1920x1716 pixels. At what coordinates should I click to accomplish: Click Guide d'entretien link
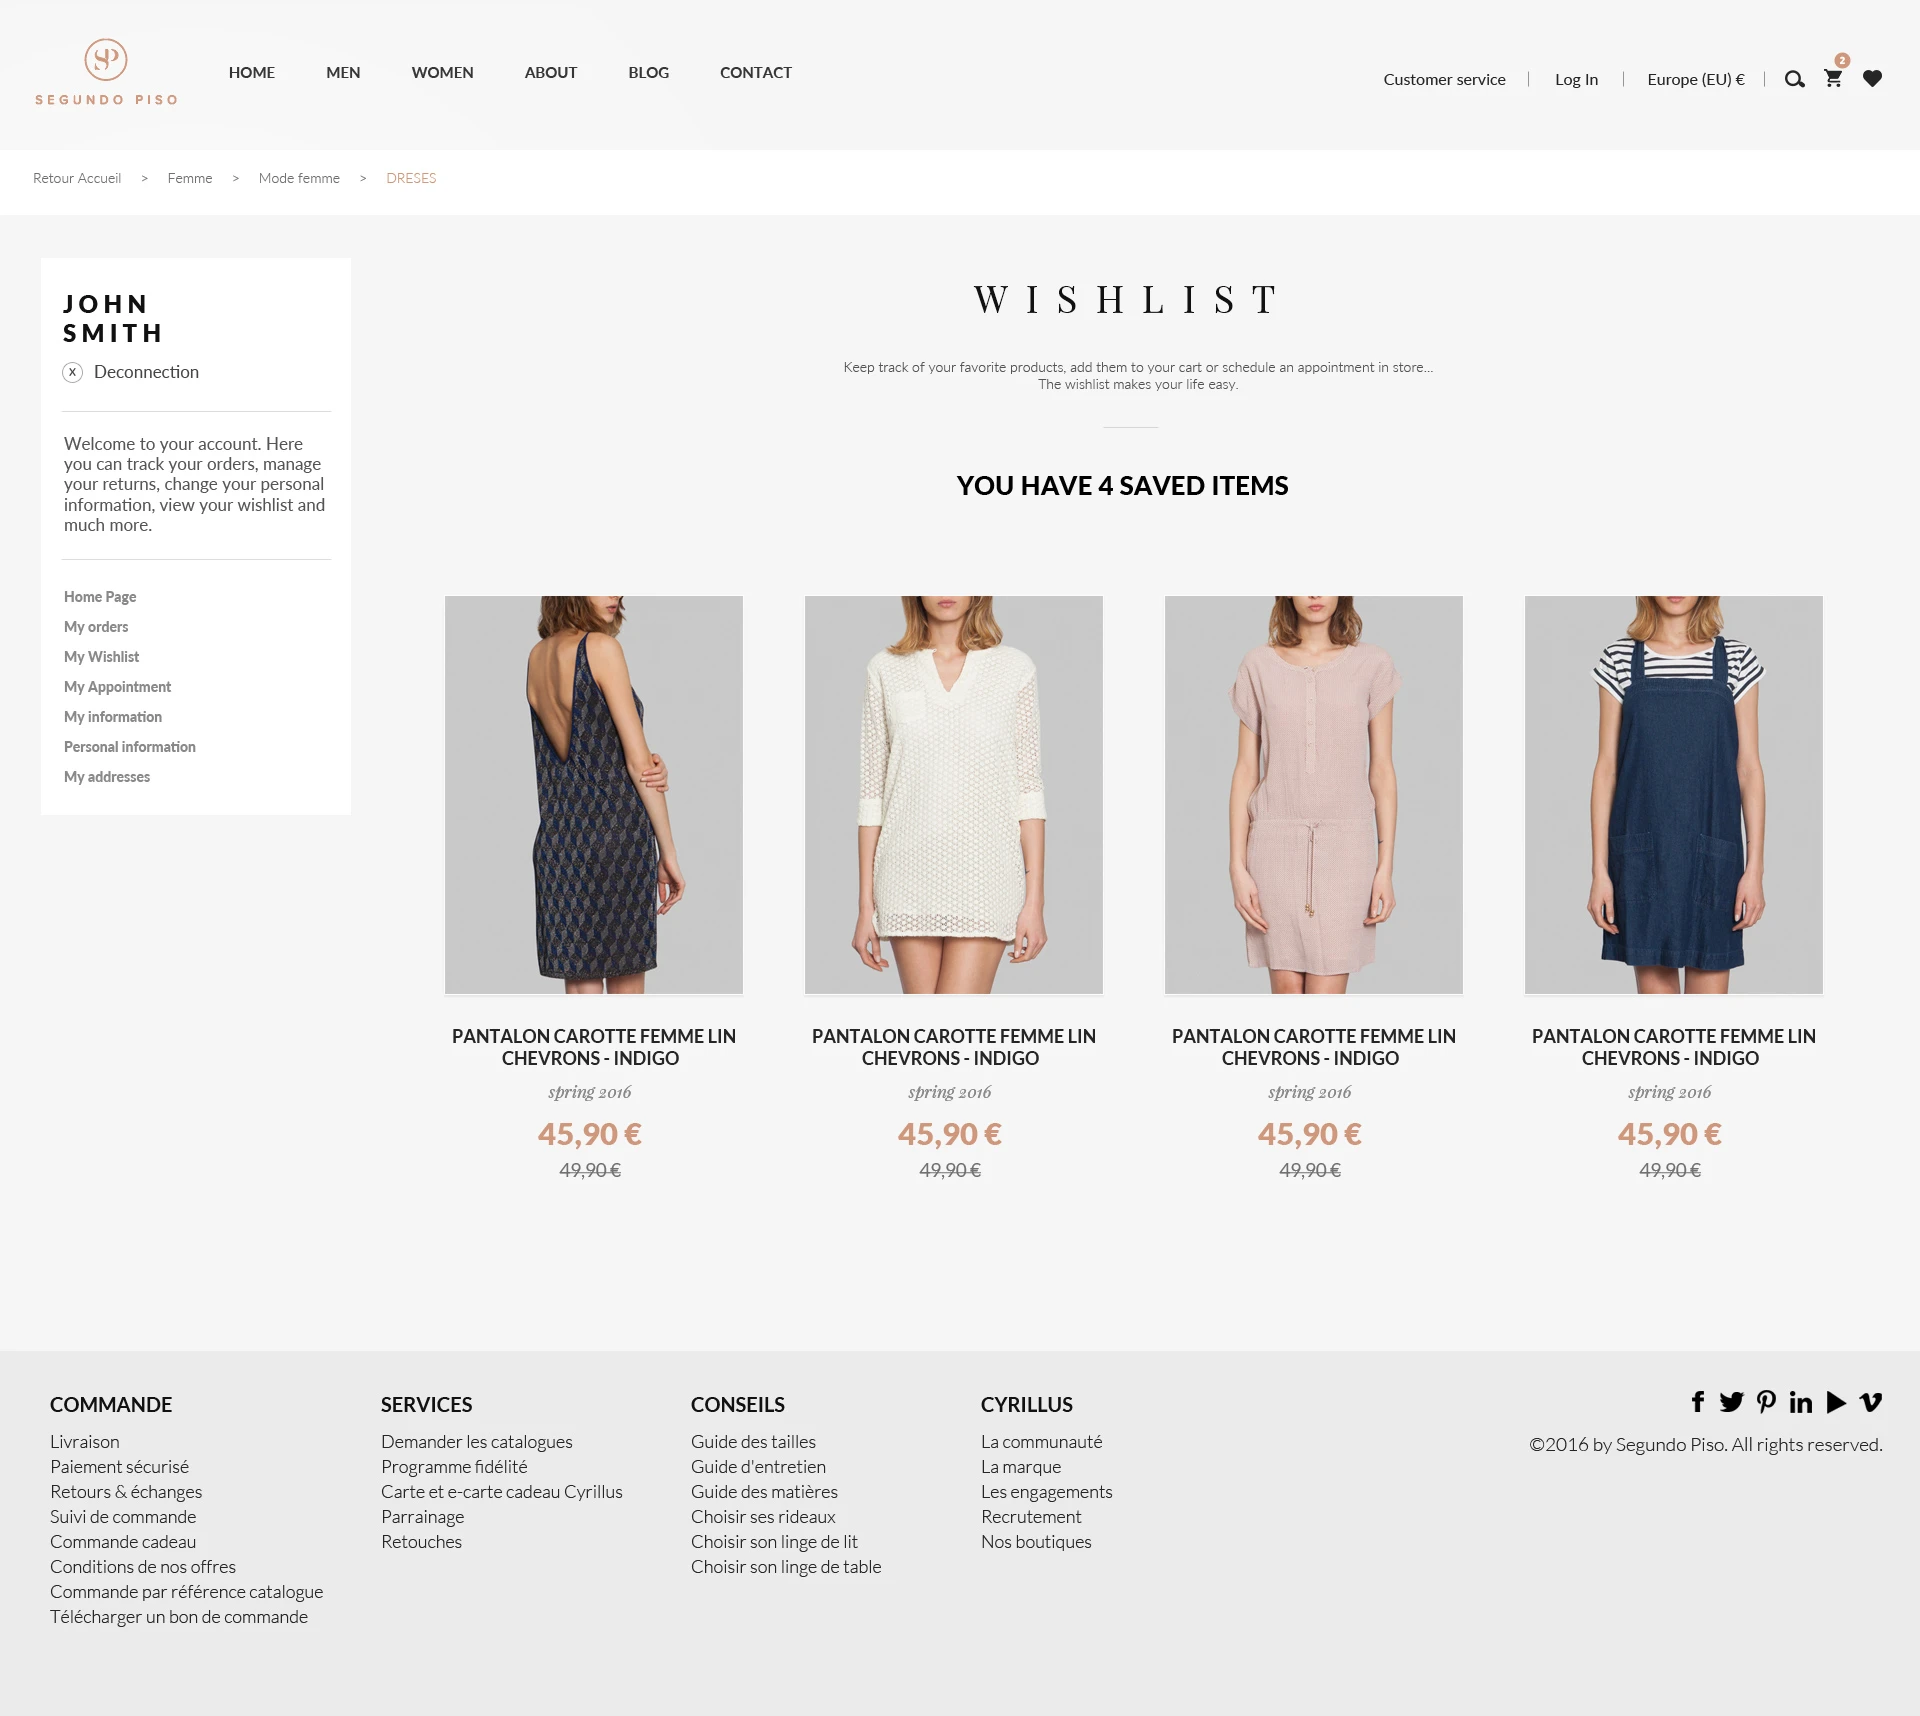coord(758,1467)
